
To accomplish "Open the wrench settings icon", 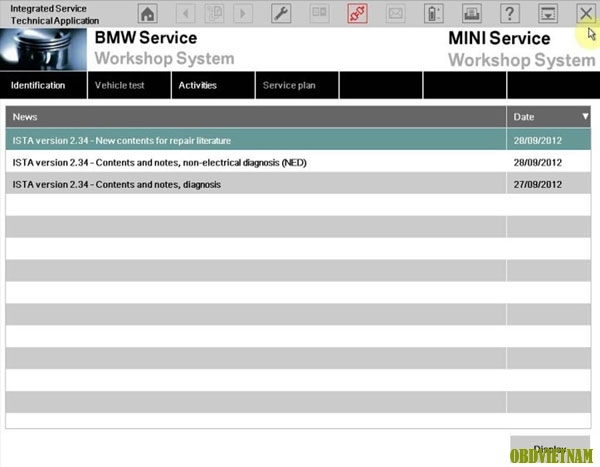I will [281, 14].
